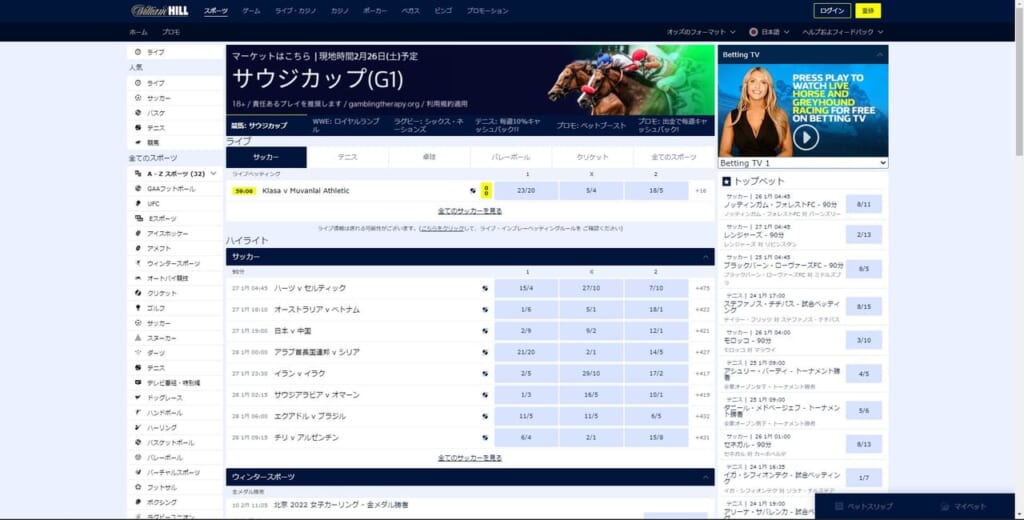1024x520 pixels.
Task: Open the バスケットボール sidebar icon
Action: tap(138, 442)
